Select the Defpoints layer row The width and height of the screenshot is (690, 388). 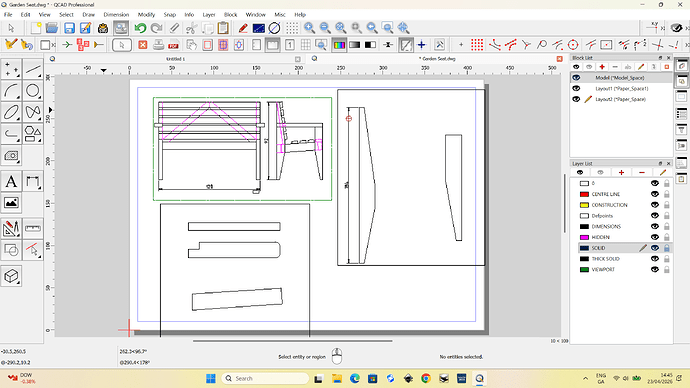coord(621,216)
